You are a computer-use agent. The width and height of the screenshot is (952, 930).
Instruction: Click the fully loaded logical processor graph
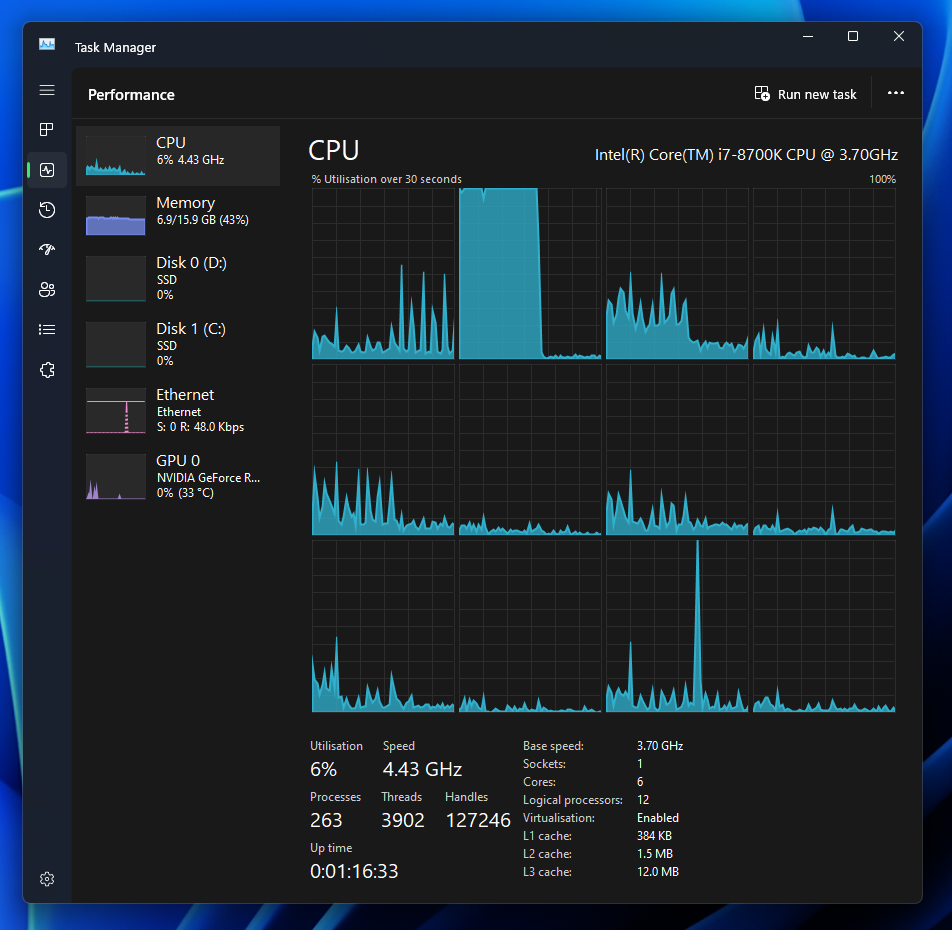530,274
